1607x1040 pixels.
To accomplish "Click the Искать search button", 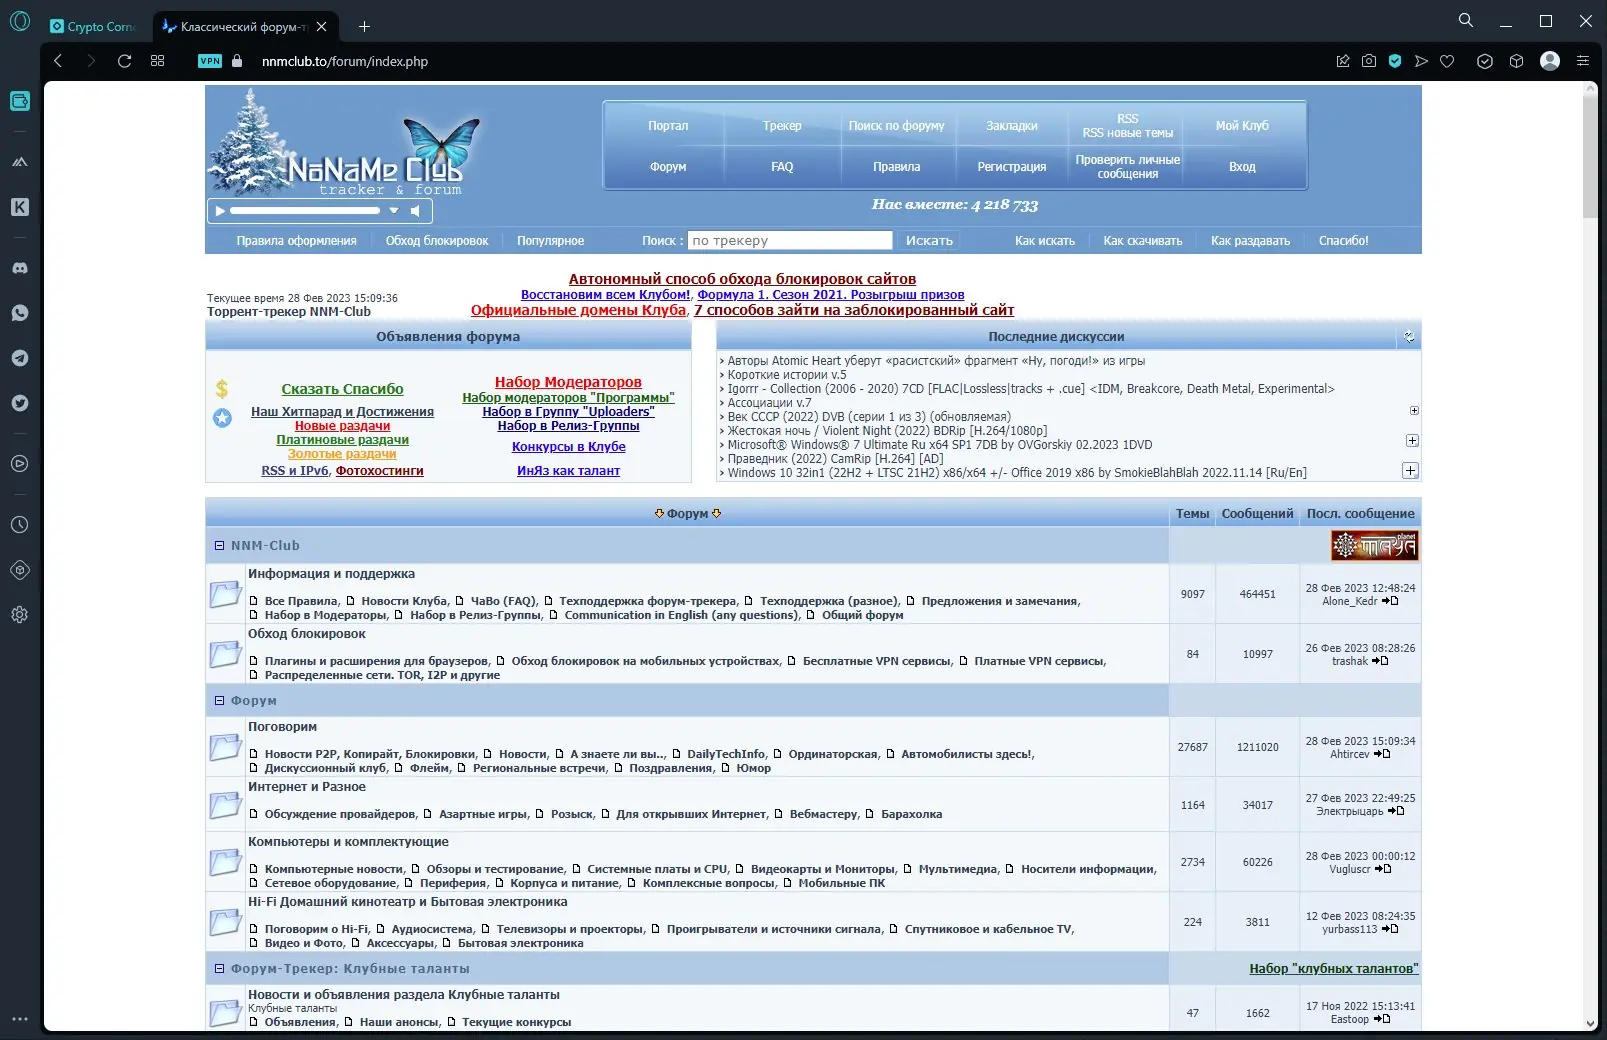I will [x=929, y=240].
